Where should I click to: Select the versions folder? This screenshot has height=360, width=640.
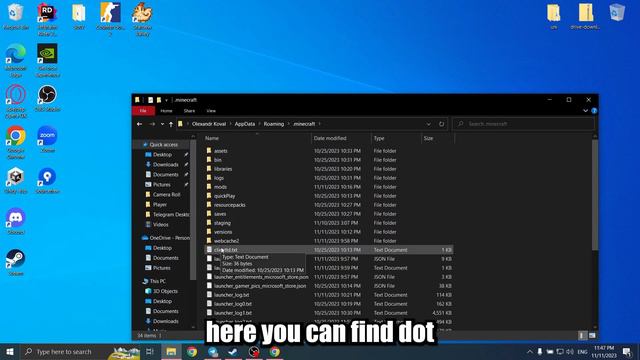[223, 232]
